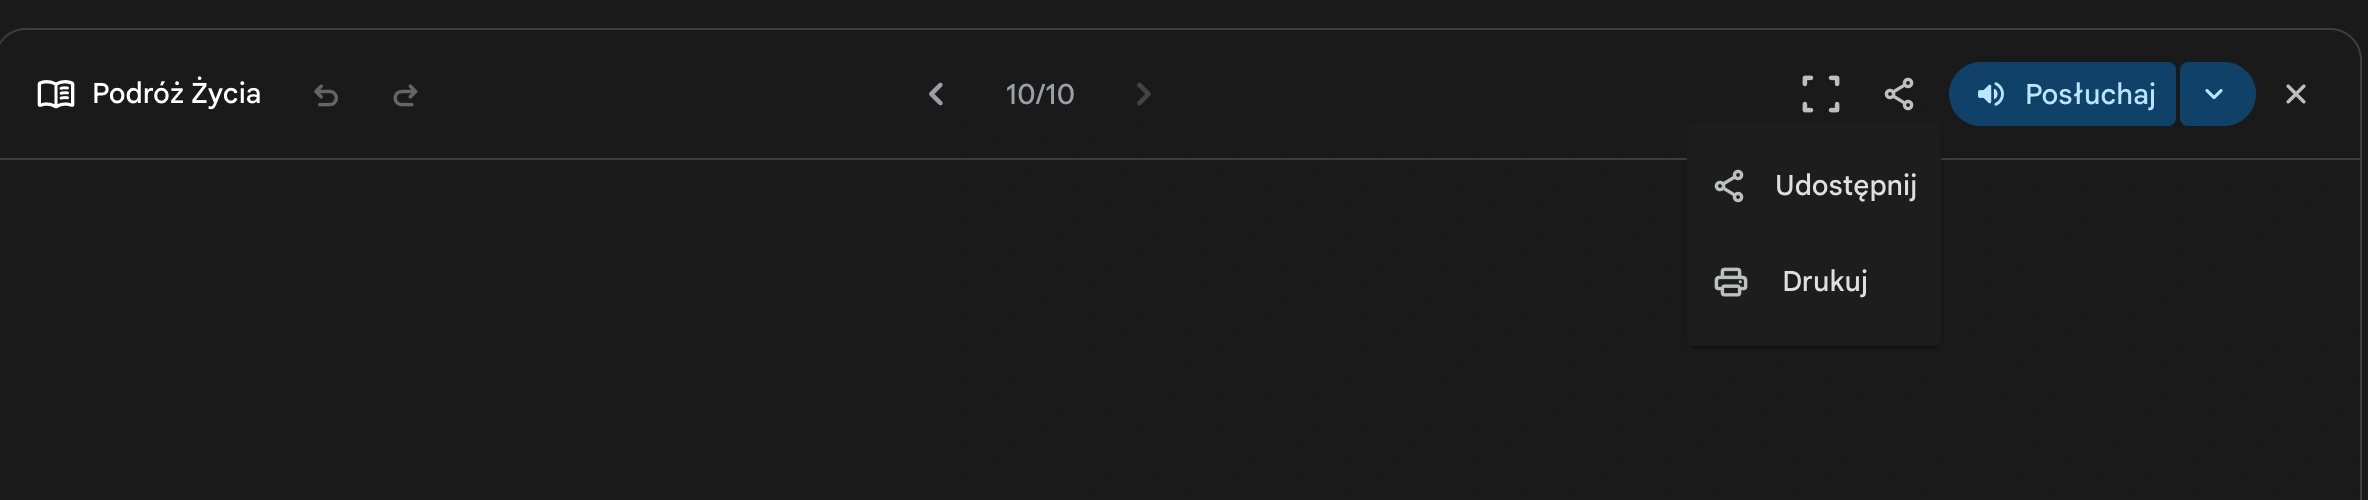This screenshot has width=2368, height=500.
Task: Click the speaker icon inside the Posłuchaj button
Action: [x=1990, y=94]
